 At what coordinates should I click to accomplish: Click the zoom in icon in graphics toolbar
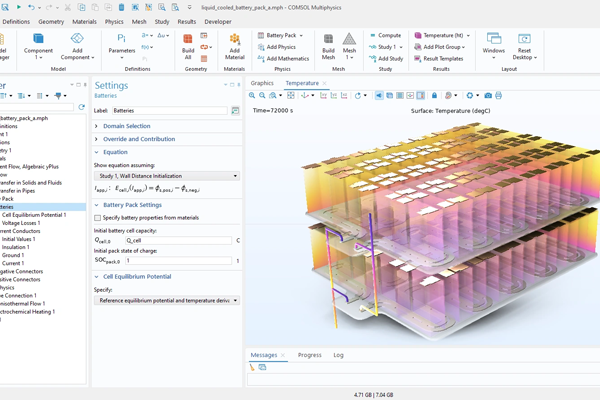252,95
